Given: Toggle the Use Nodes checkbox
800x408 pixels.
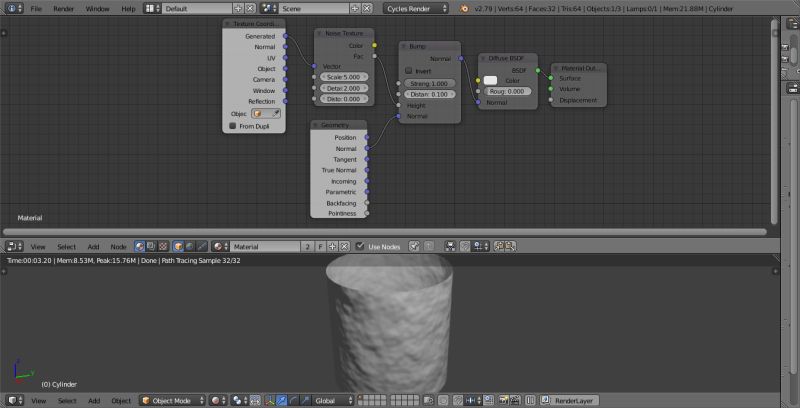Looking at the screenshot, I should pos(360,246).
